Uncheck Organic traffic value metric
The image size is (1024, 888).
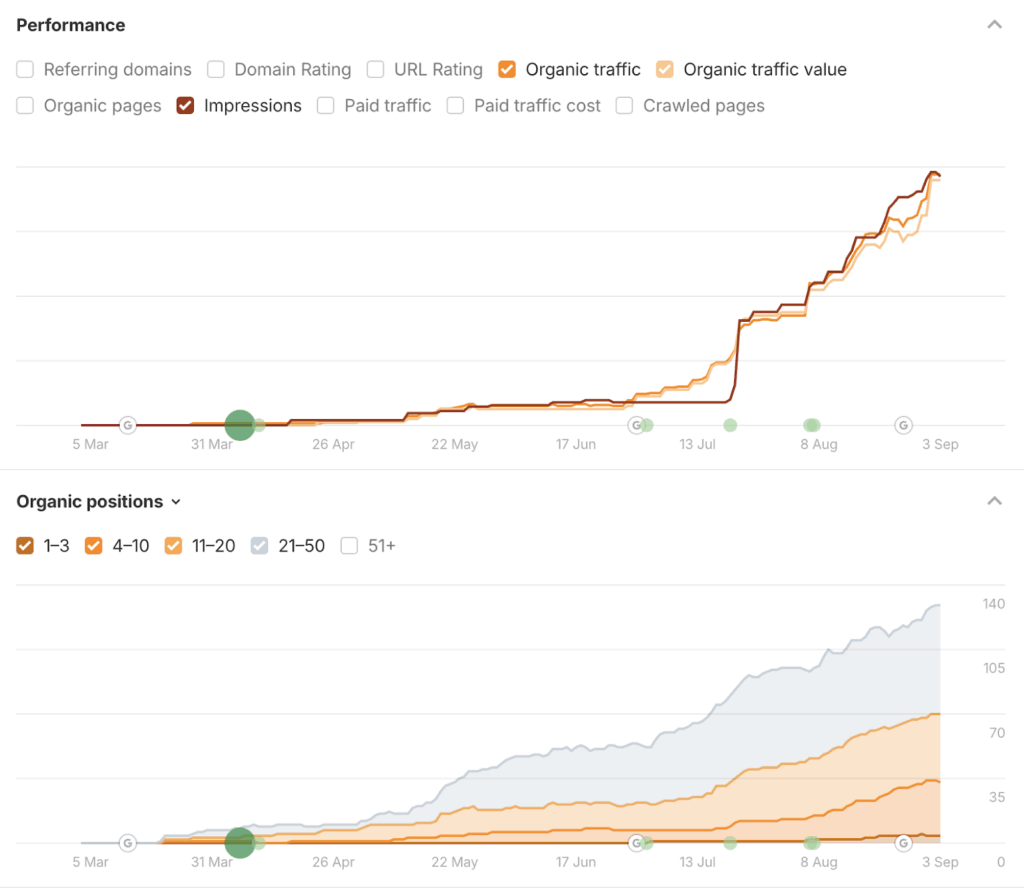pos(665,70)
